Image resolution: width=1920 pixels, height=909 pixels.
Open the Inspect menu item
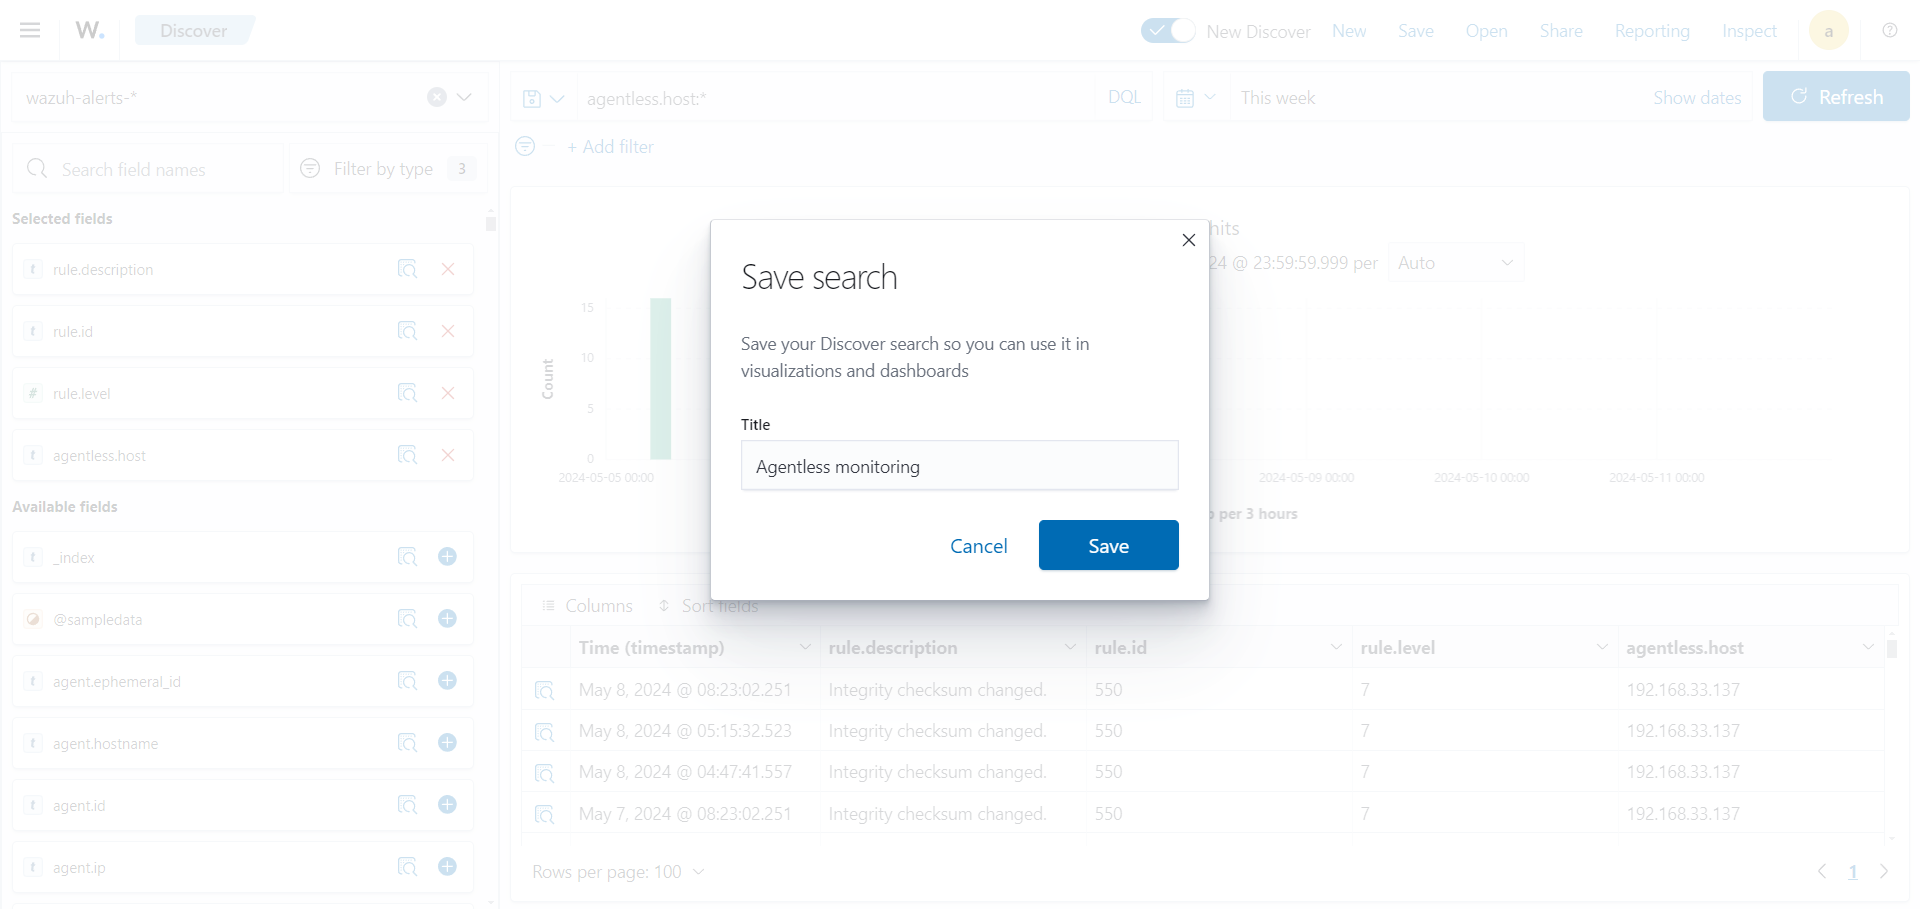coord(1749,31)
